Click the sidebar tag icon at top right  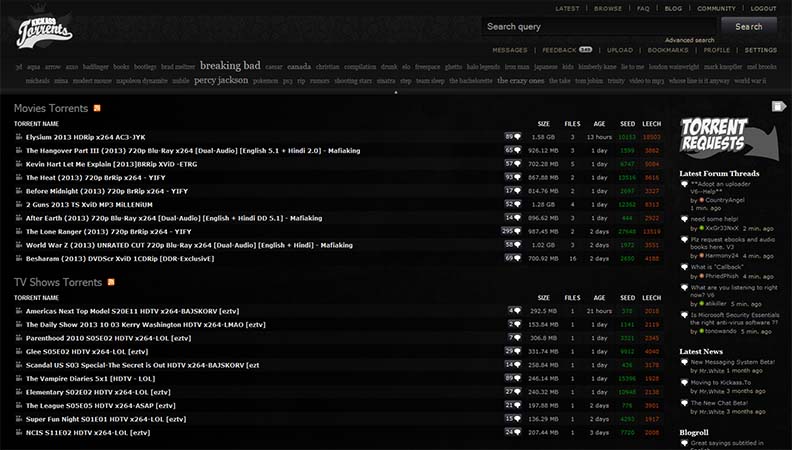click(778, 106)
